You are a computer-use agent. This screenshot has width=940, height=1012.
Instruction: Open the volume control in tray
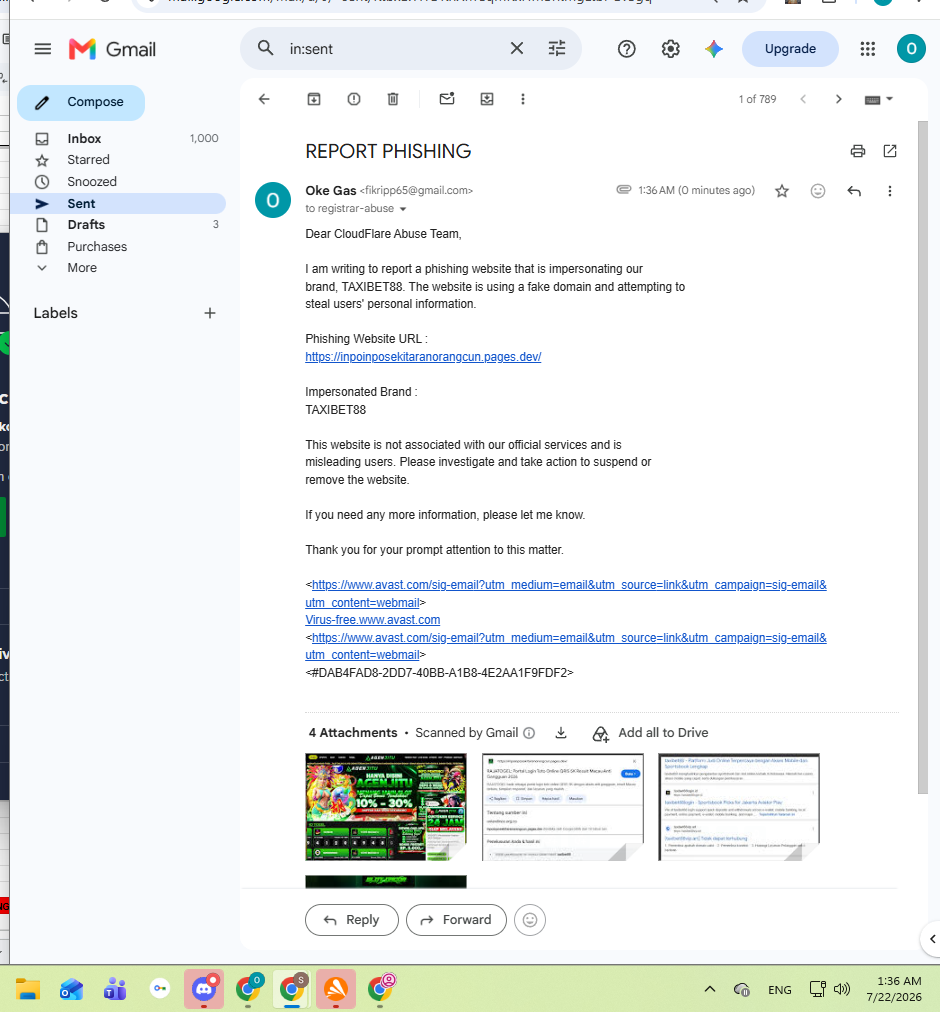click(x=842, y=989)
